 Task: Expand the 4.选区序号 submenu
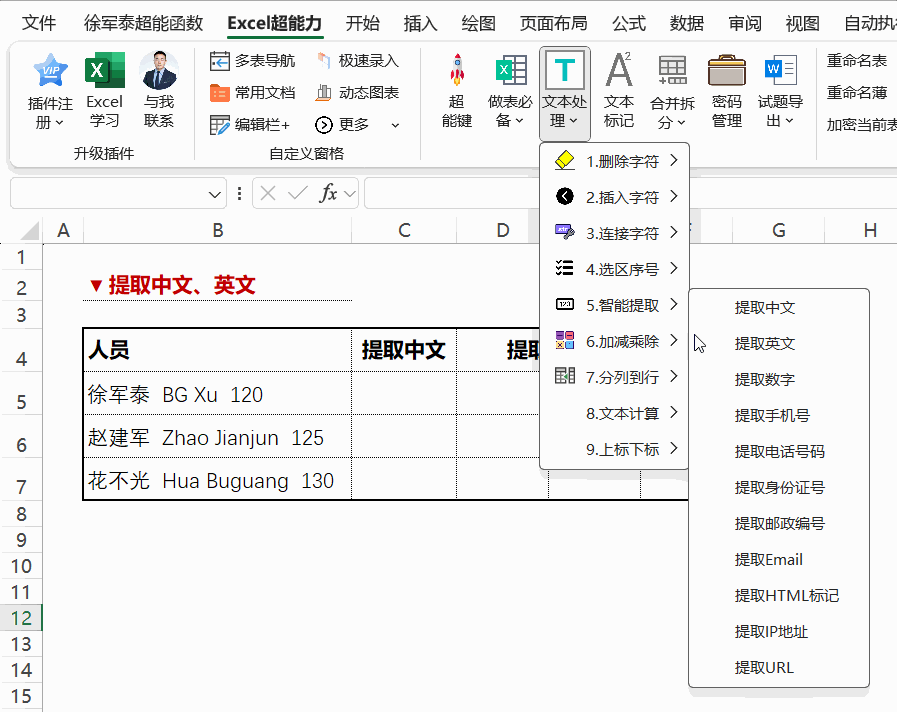674,268
